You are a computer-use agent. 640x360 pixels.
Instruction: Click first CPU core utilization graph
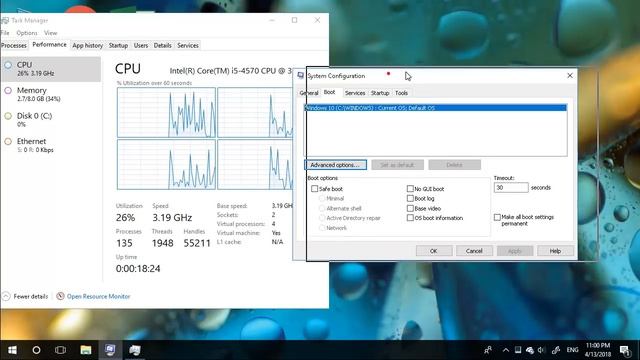(166, 112)
